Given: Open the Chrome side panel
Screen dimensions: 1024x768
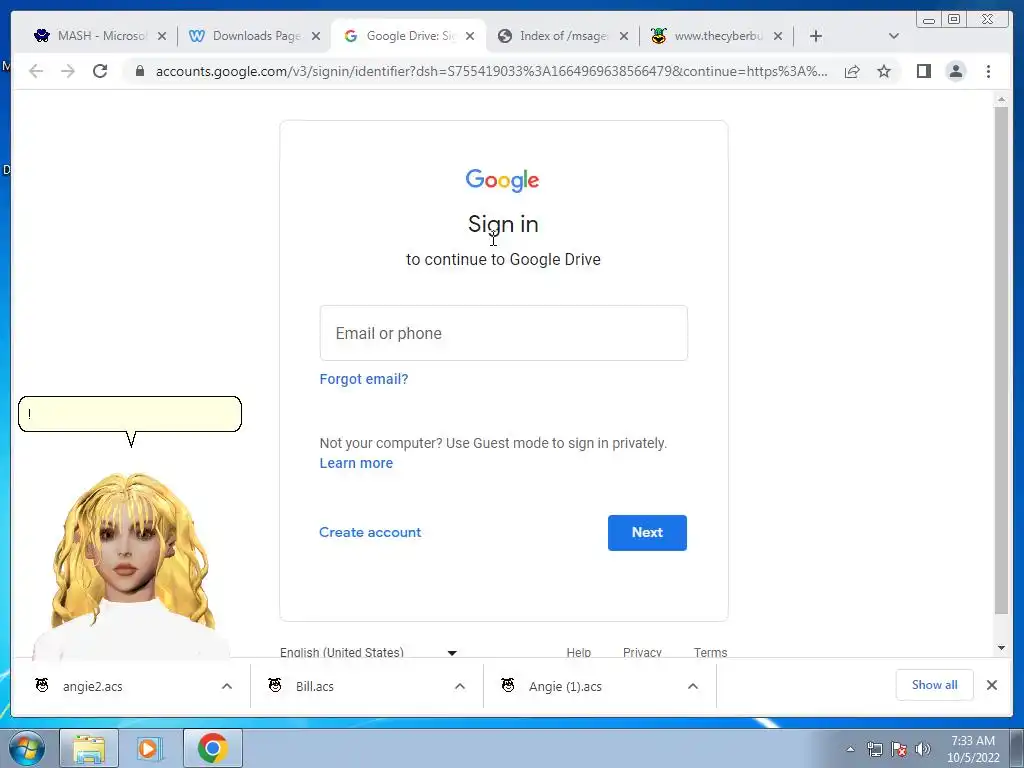Looking at the screenshot, I should click(x=923, y=71).
